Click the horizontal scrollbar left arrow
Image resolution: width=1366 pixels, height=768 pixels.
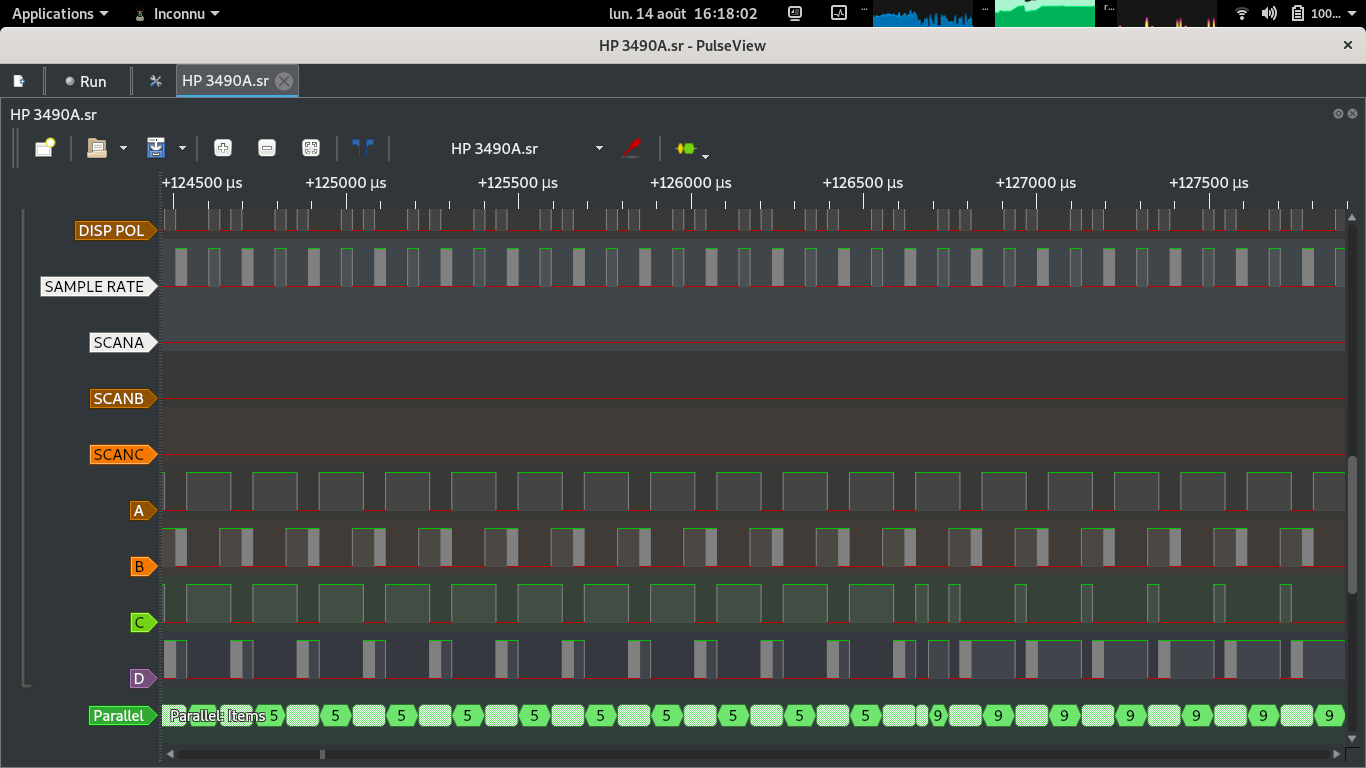170,754
